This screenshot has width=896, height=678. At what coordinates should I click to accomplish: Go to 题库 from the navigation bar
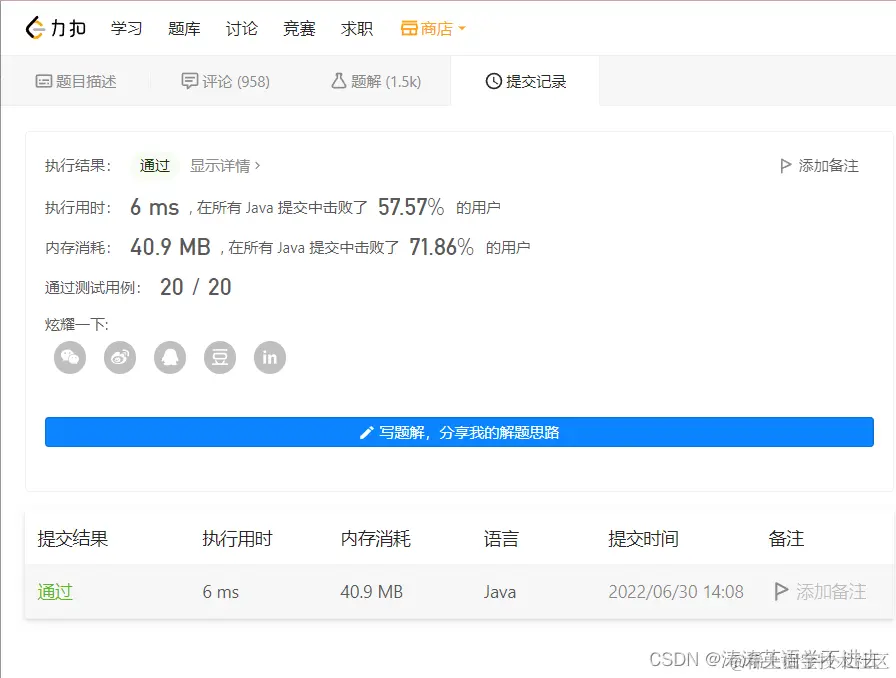click(184, 29)
